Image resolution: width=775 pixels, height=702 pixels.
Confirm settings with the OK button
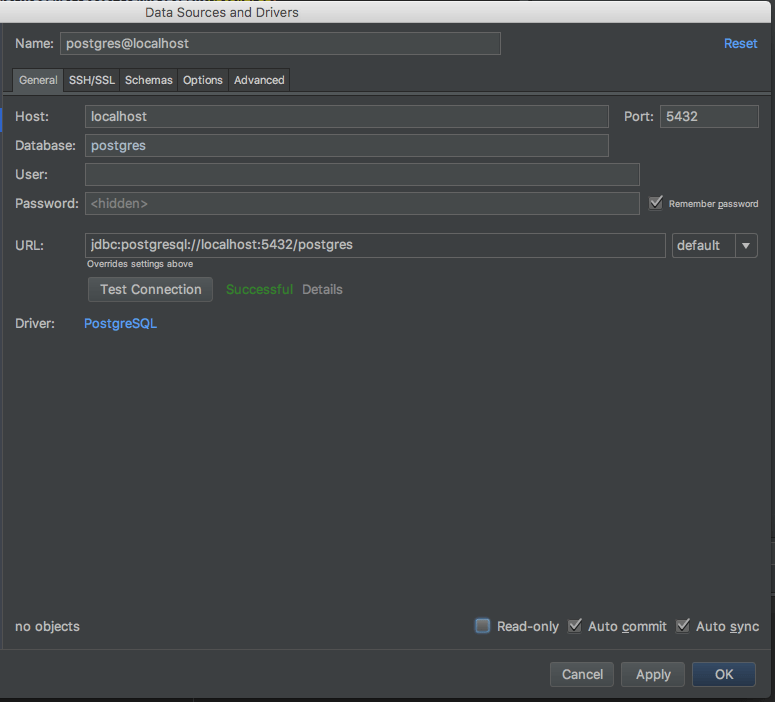[x=724, y=674]
